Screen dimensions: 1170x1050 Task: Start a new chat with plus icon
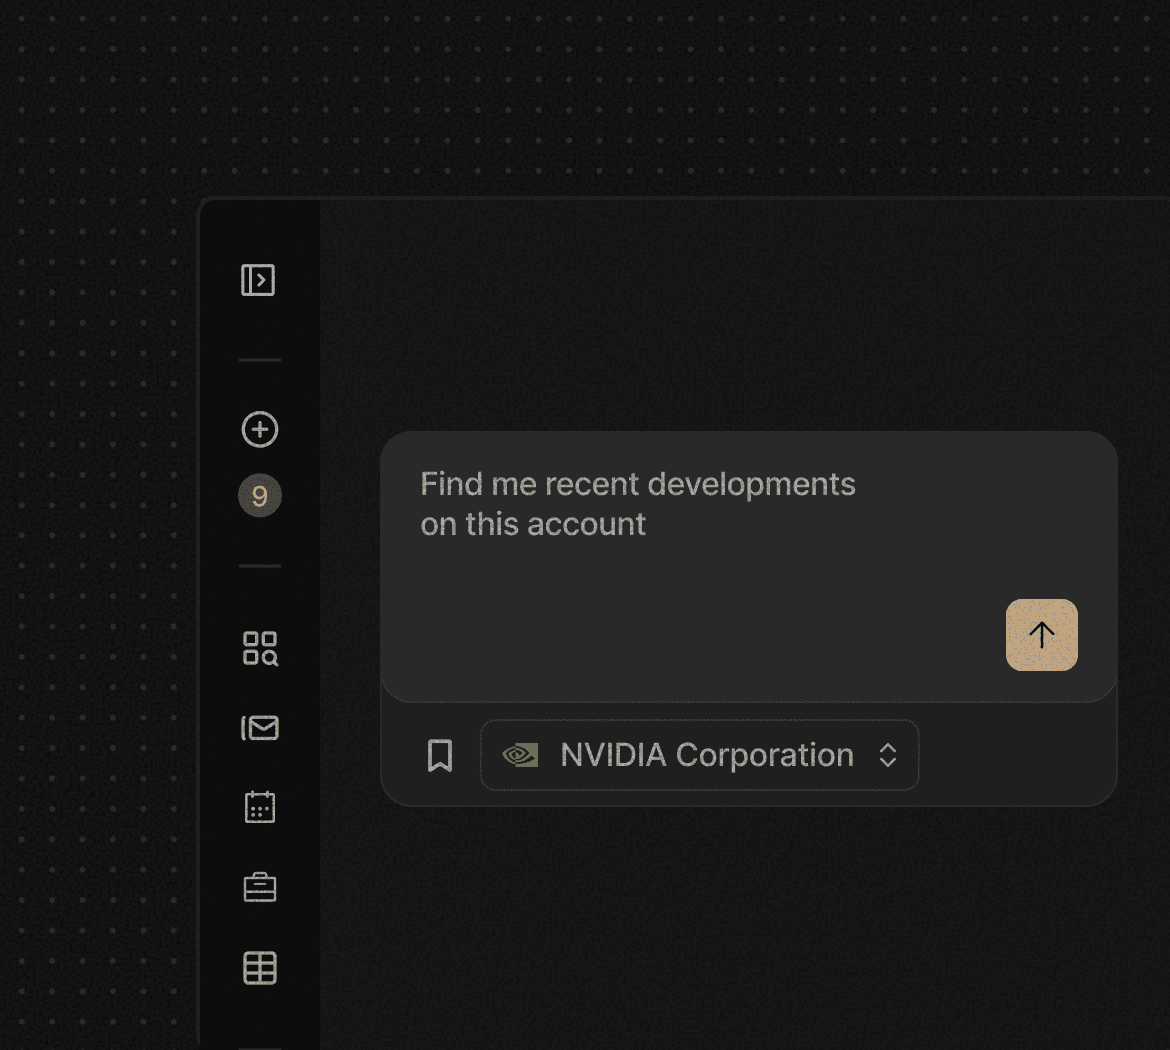coord(260,430)
